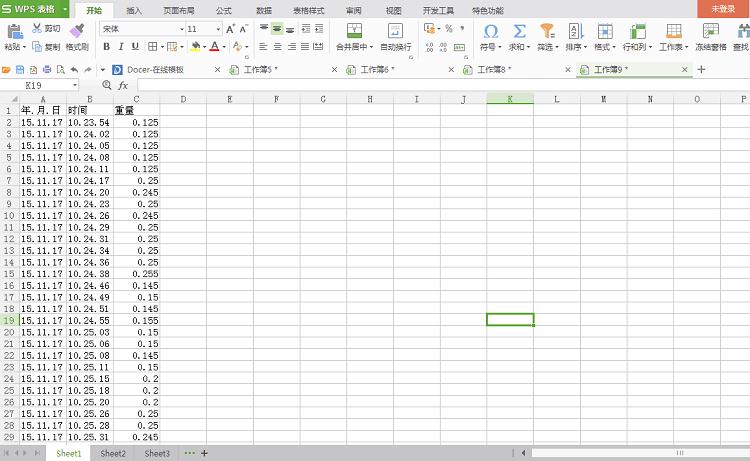The width and height of the screenshot is (750, 461).
Task: Click the Wrap Text (自动换行) button
Action: pyautogui.click(x=395, y=31)
